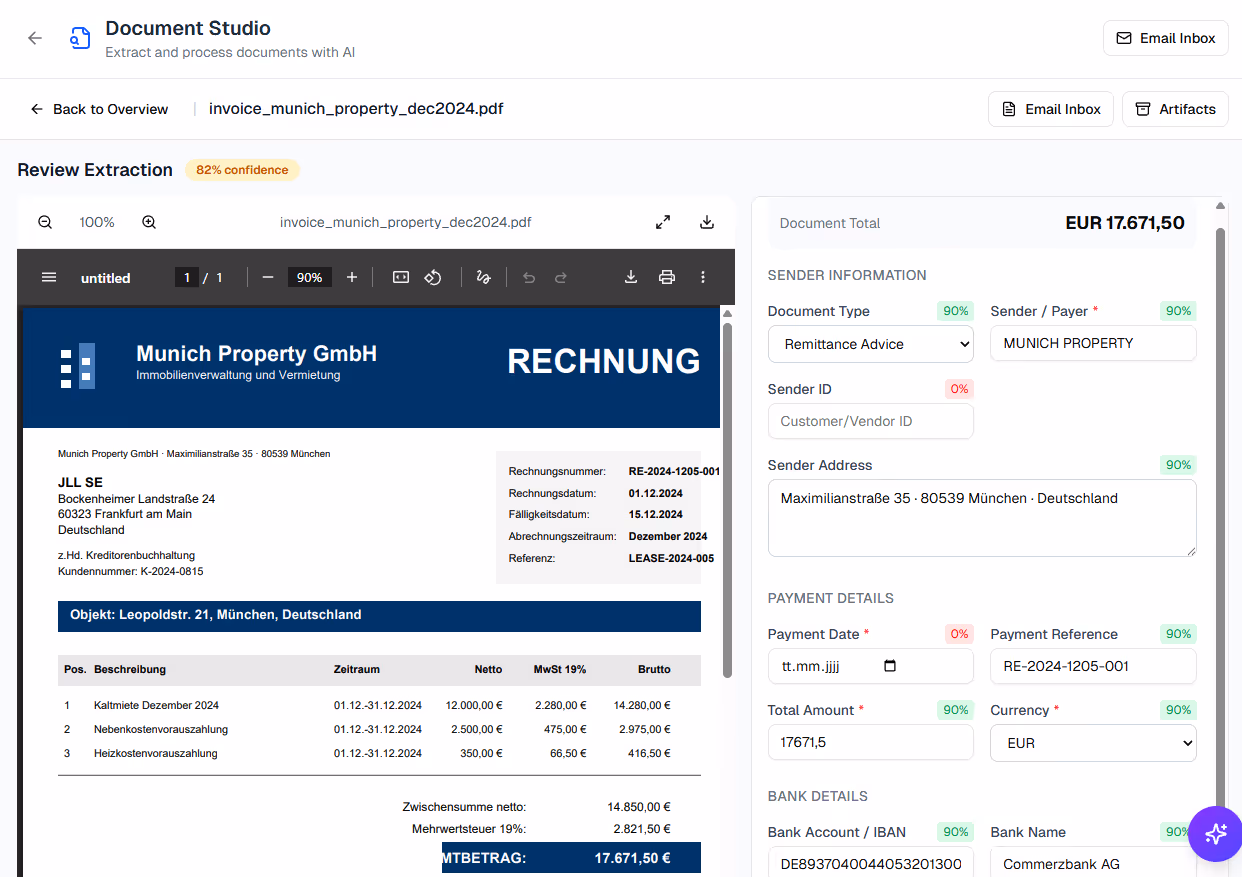Zoom in using the magnifier plus icon

[148, 222]
